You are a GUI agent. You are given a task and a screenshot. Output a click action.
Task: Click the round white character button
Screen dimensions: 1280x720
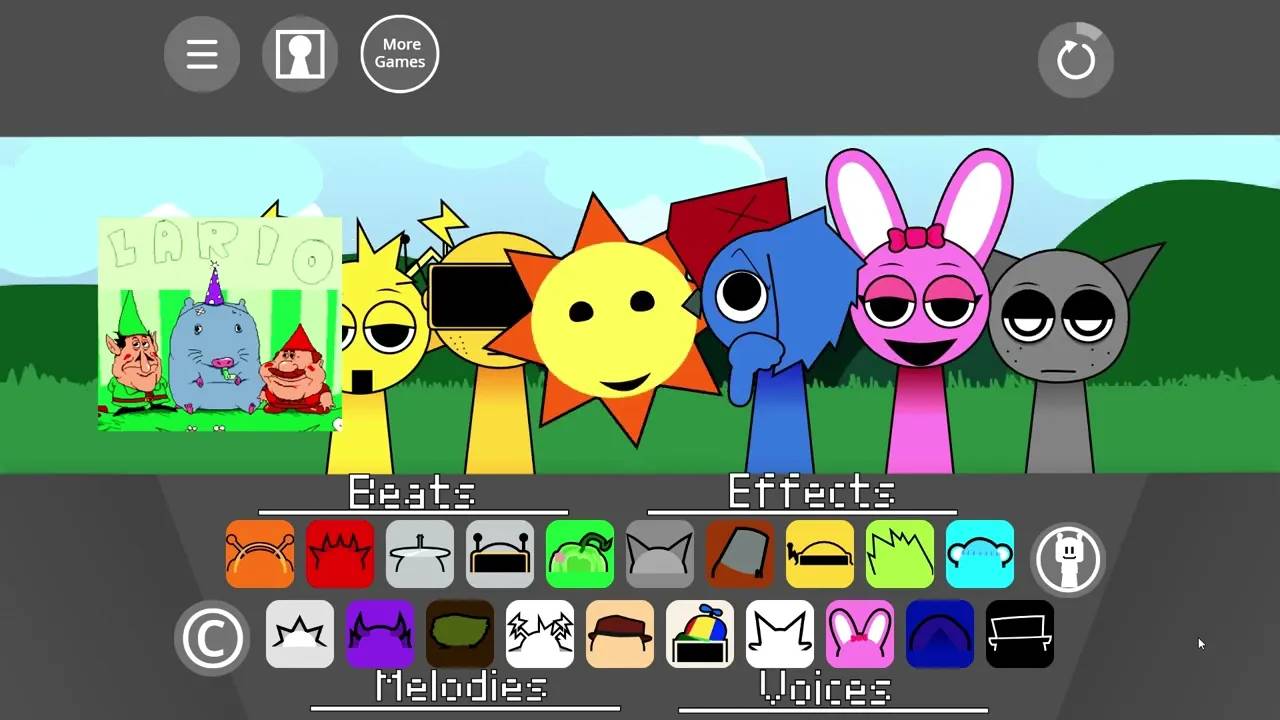(x=1068, y=558)
